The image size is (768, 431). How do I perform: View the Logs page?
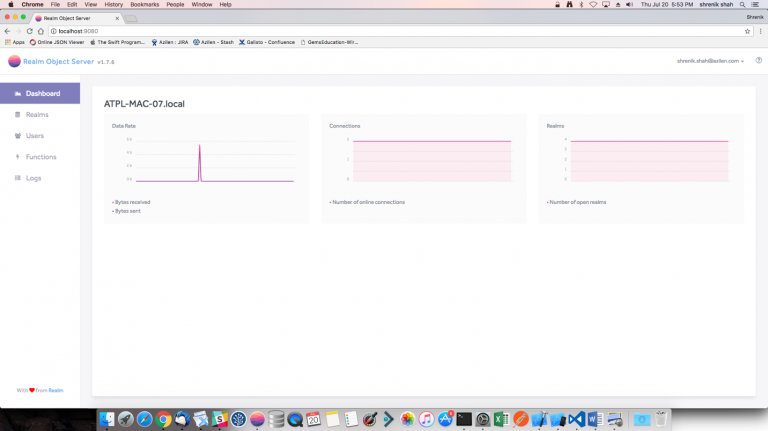33,178
